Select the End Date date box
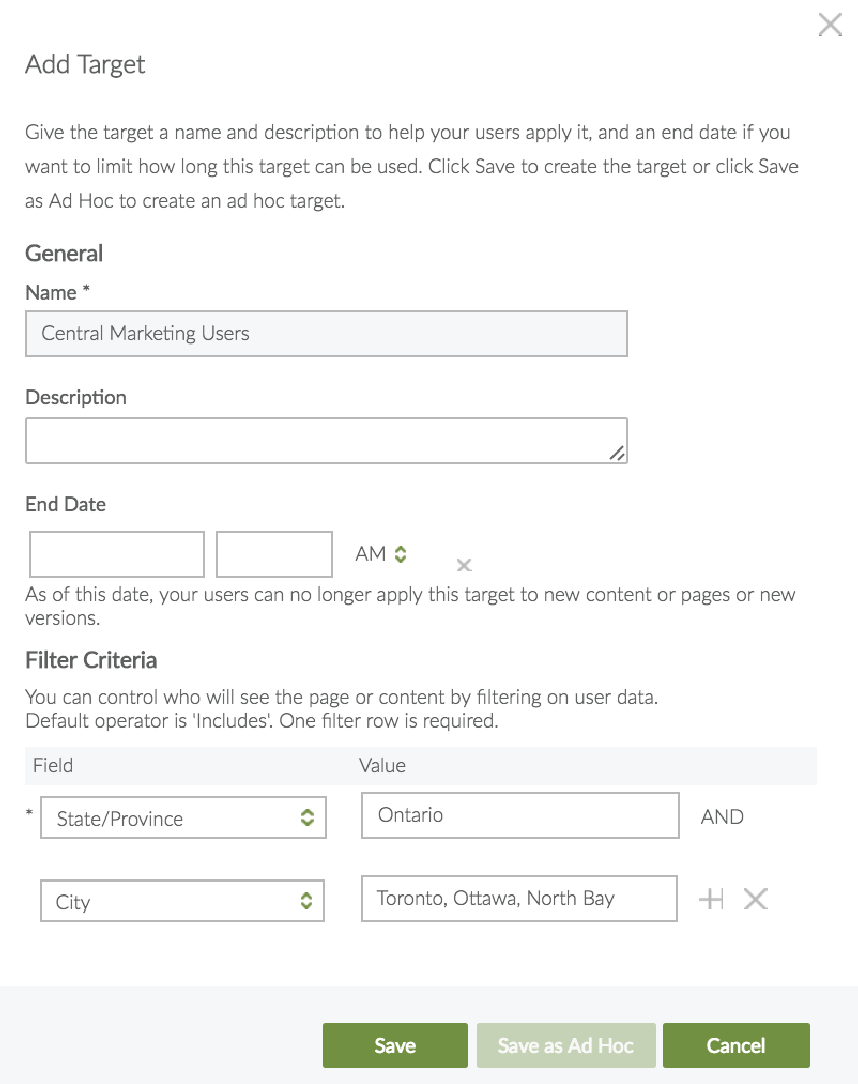The image size is (858, 1084). coord(117,555)
